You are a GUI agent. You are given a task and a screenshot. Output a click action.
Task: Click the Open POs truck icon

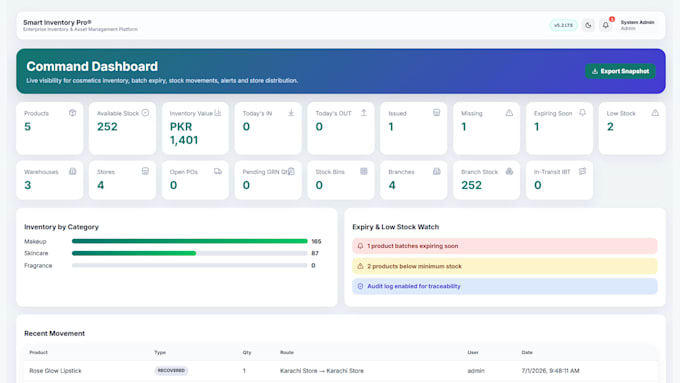click(218, 171)
